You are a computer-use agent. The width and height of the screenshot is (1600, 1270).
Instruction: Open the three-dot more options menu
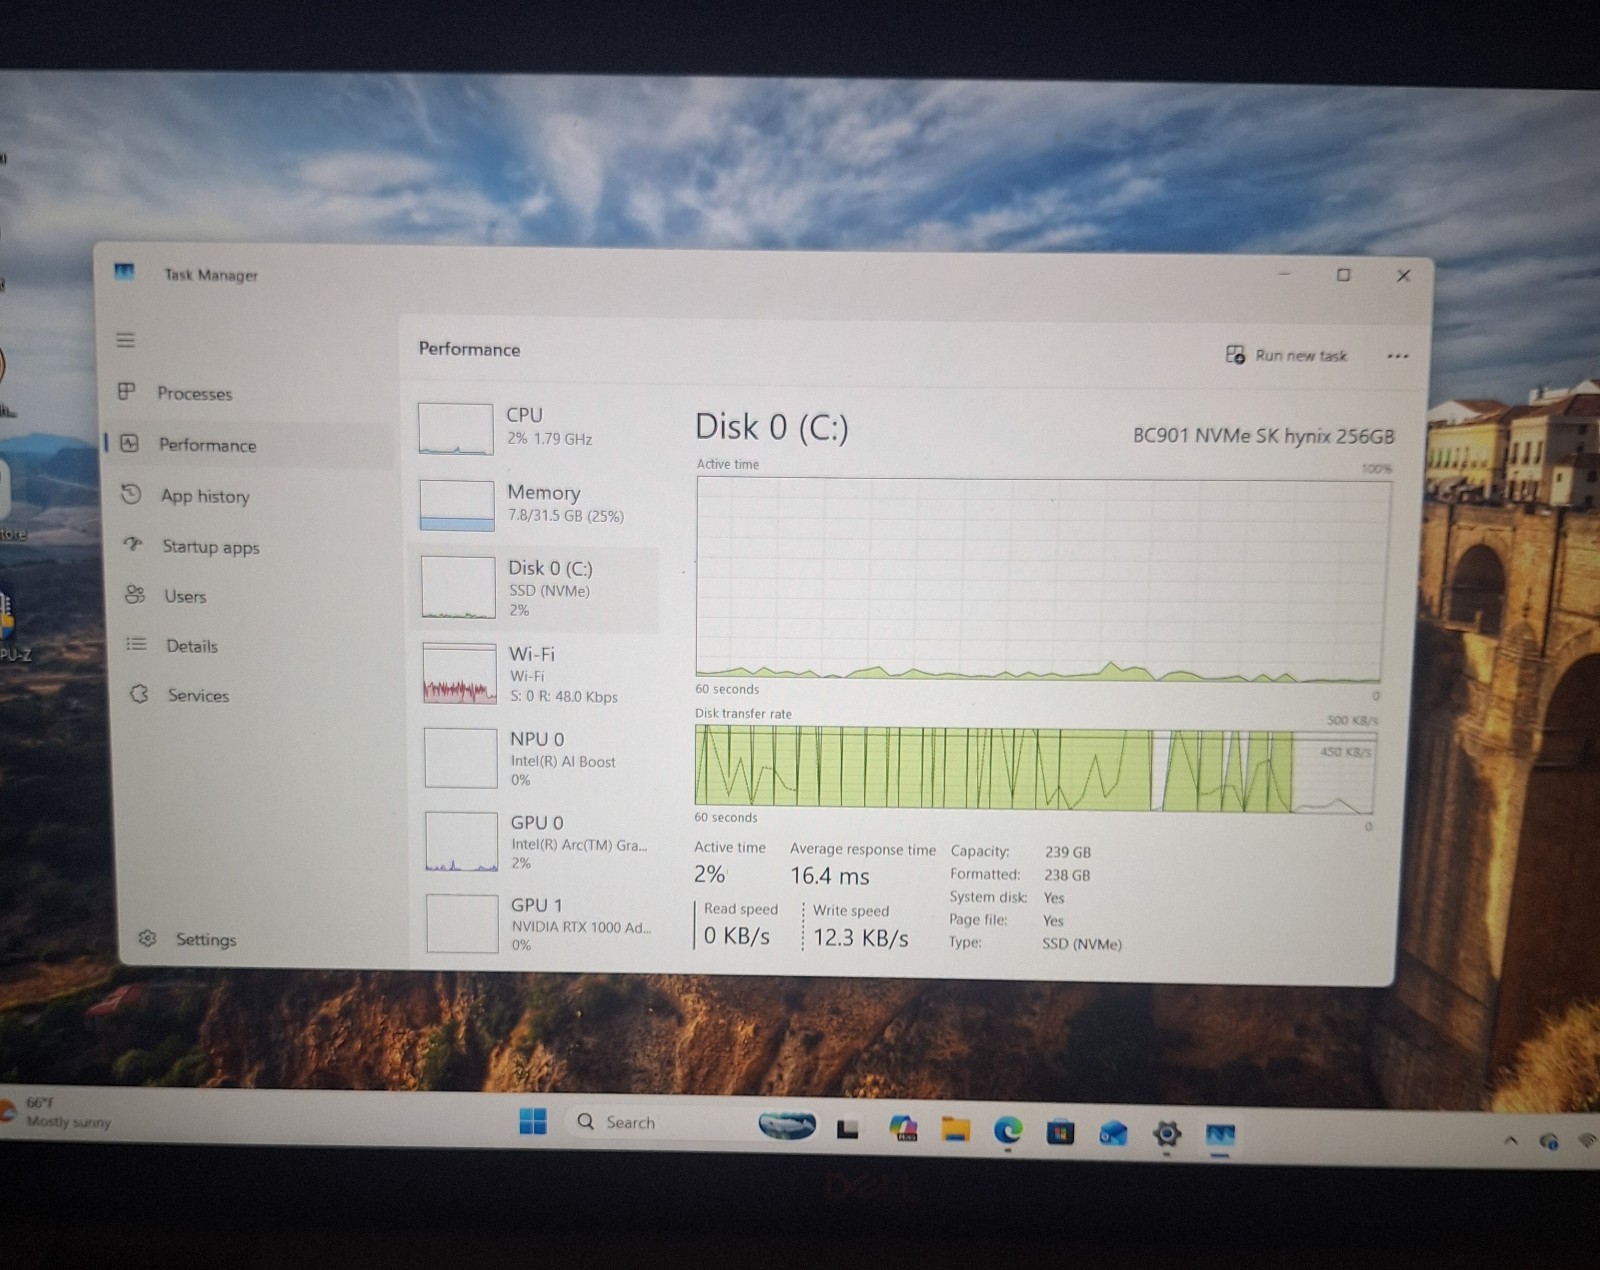(x=1398, y=356)
